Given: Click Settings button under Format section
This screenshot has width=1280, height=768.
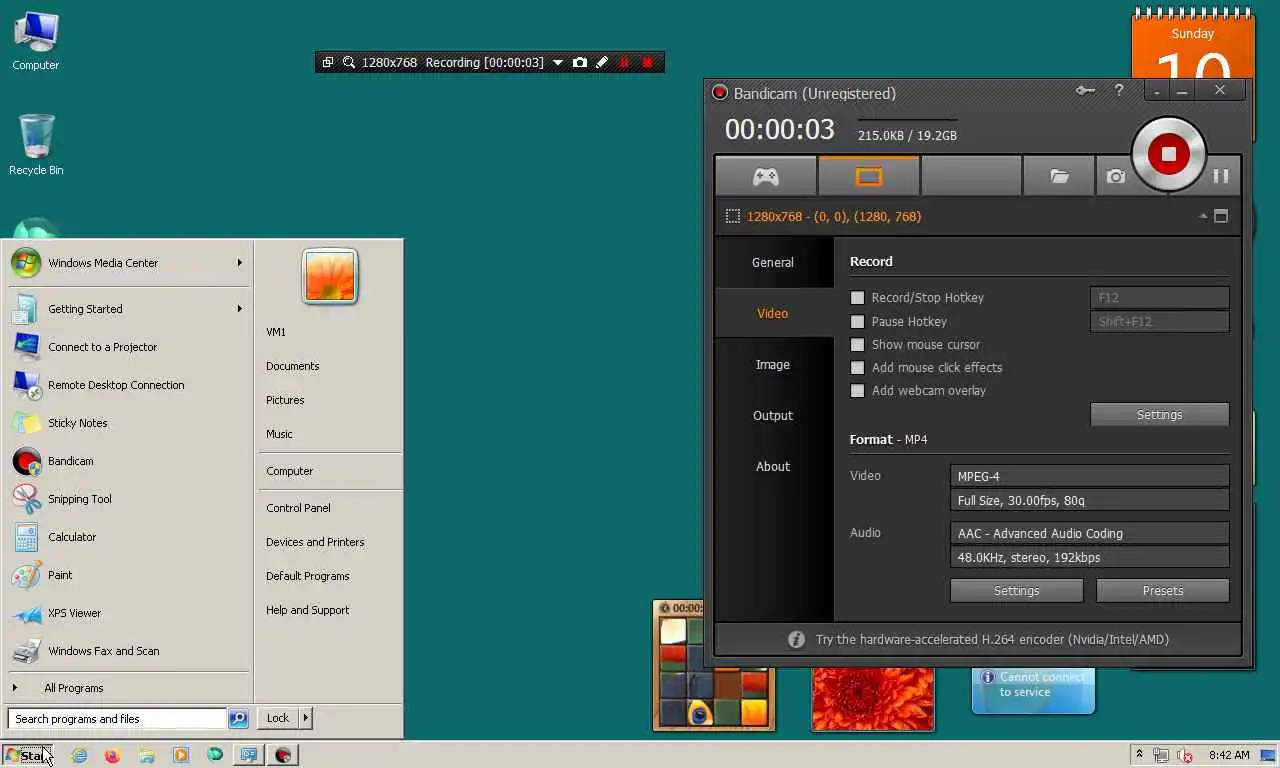Looking at the screenshot, I should coord(1016,591).
